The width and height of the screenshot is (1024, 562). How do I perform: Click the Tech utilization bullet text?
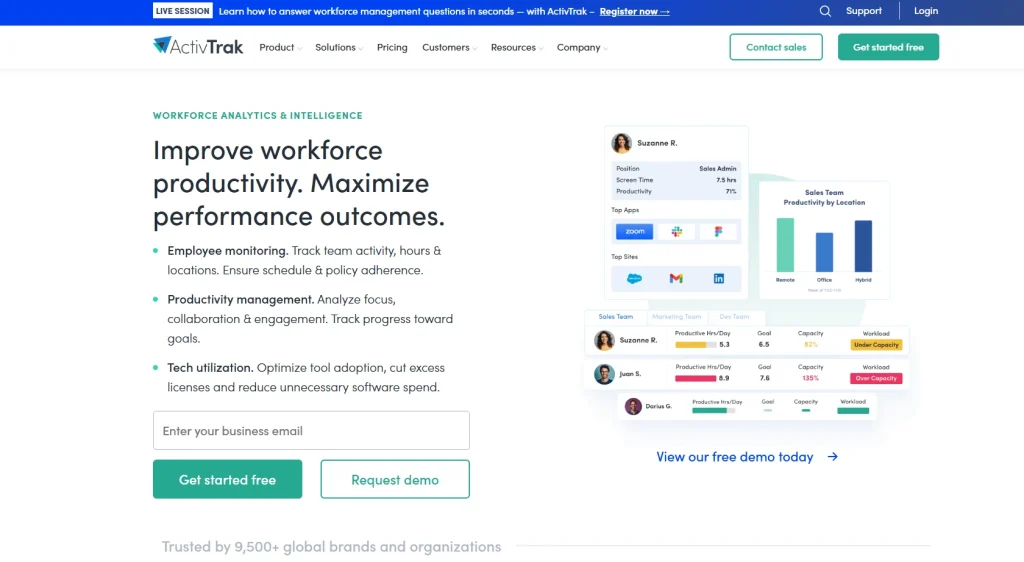304,377
